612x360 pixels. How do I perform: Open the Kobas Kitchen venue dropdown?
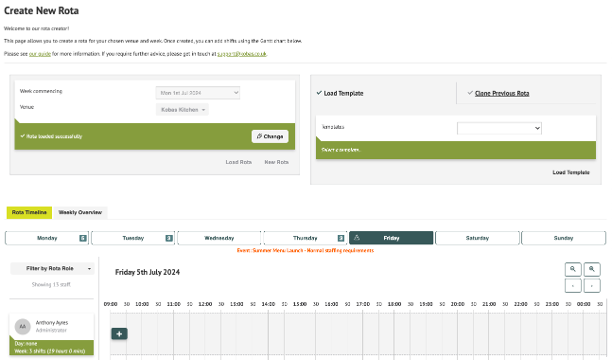tap(182, 110)
